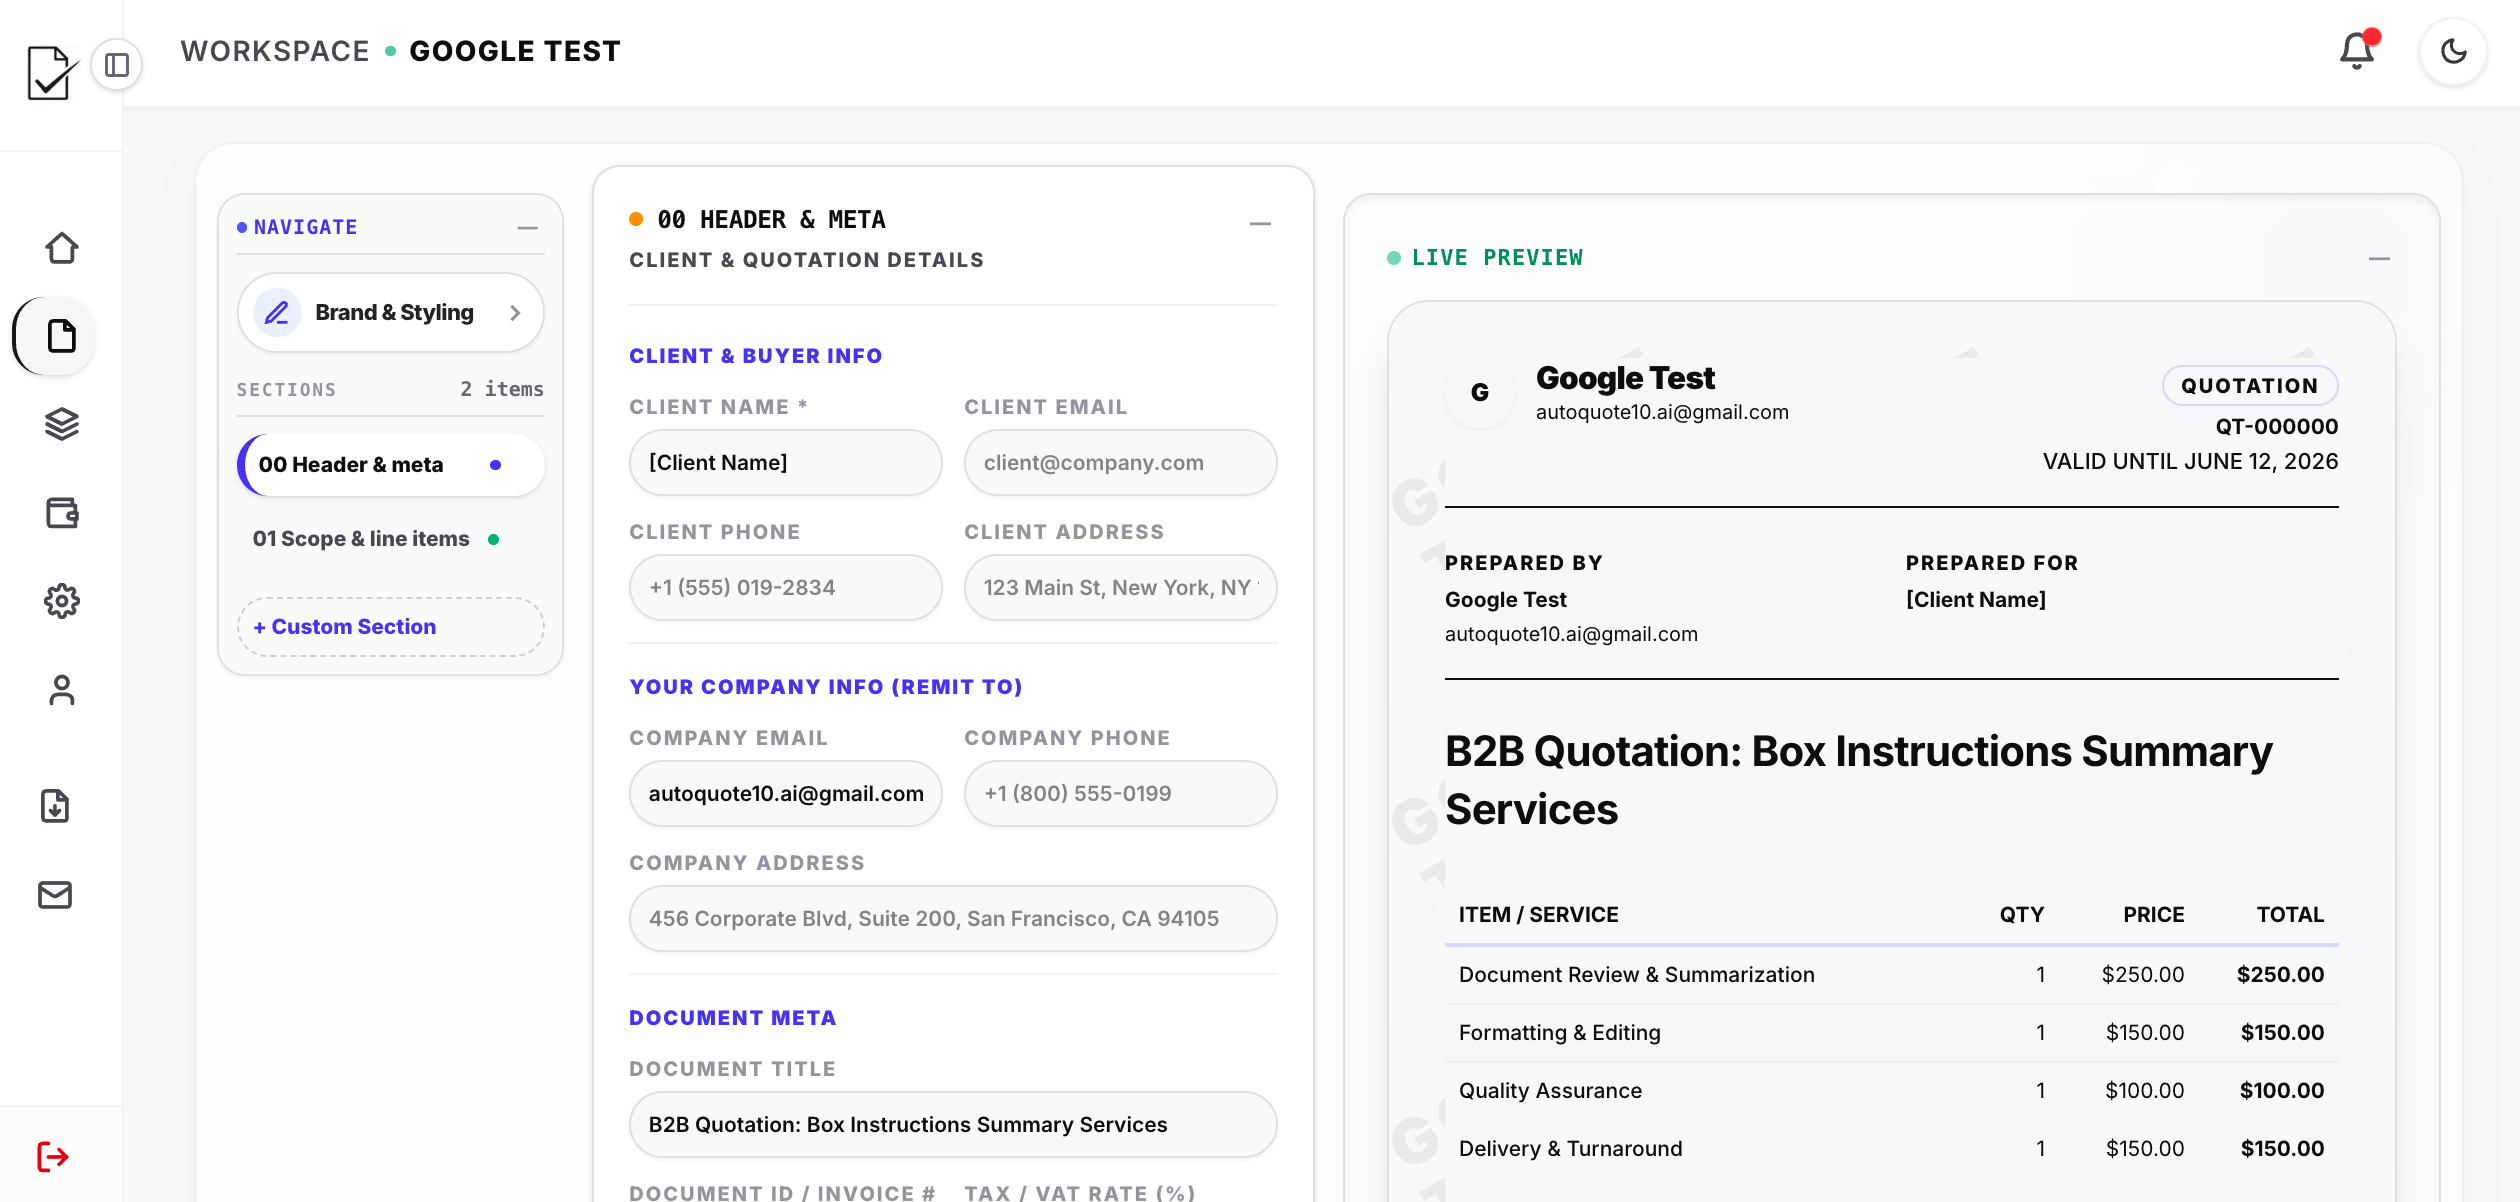
Task: Click the Client Name input field
Action: pos(786,463)
